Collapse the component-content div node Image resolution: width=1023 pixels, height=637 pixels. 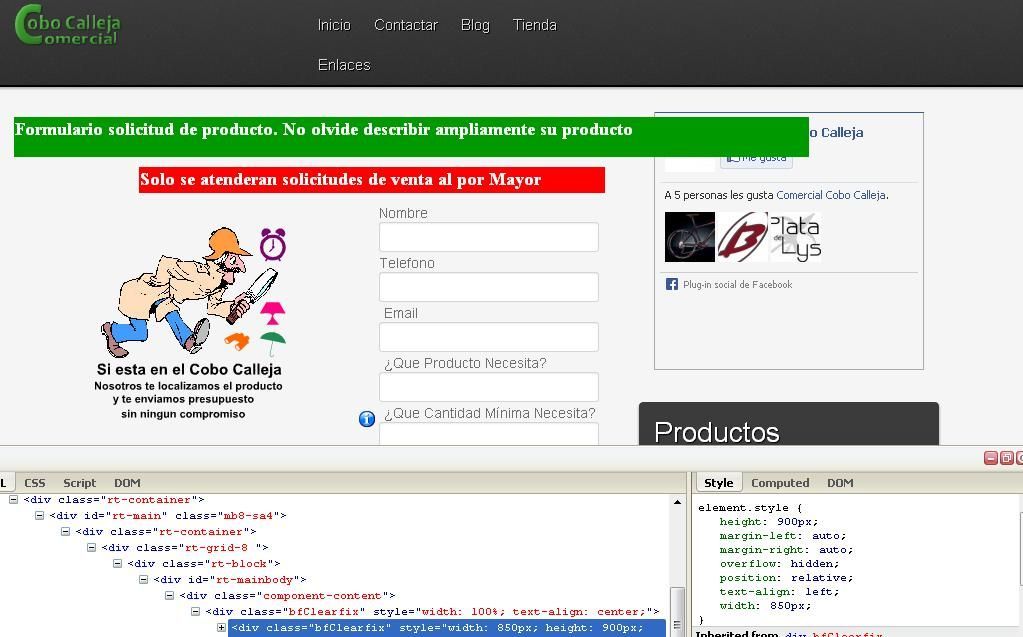[x=170, y=595]
